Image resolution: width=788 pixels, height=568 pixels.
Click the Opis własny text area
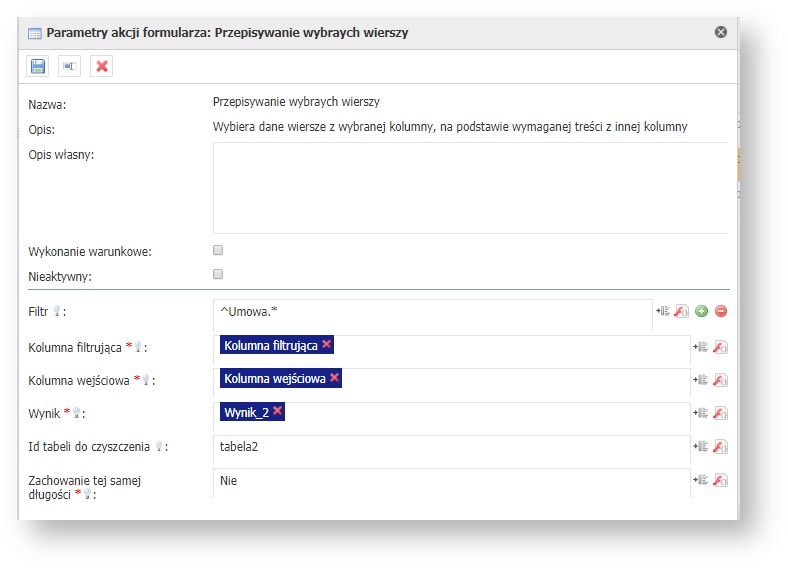coord(470,188)
